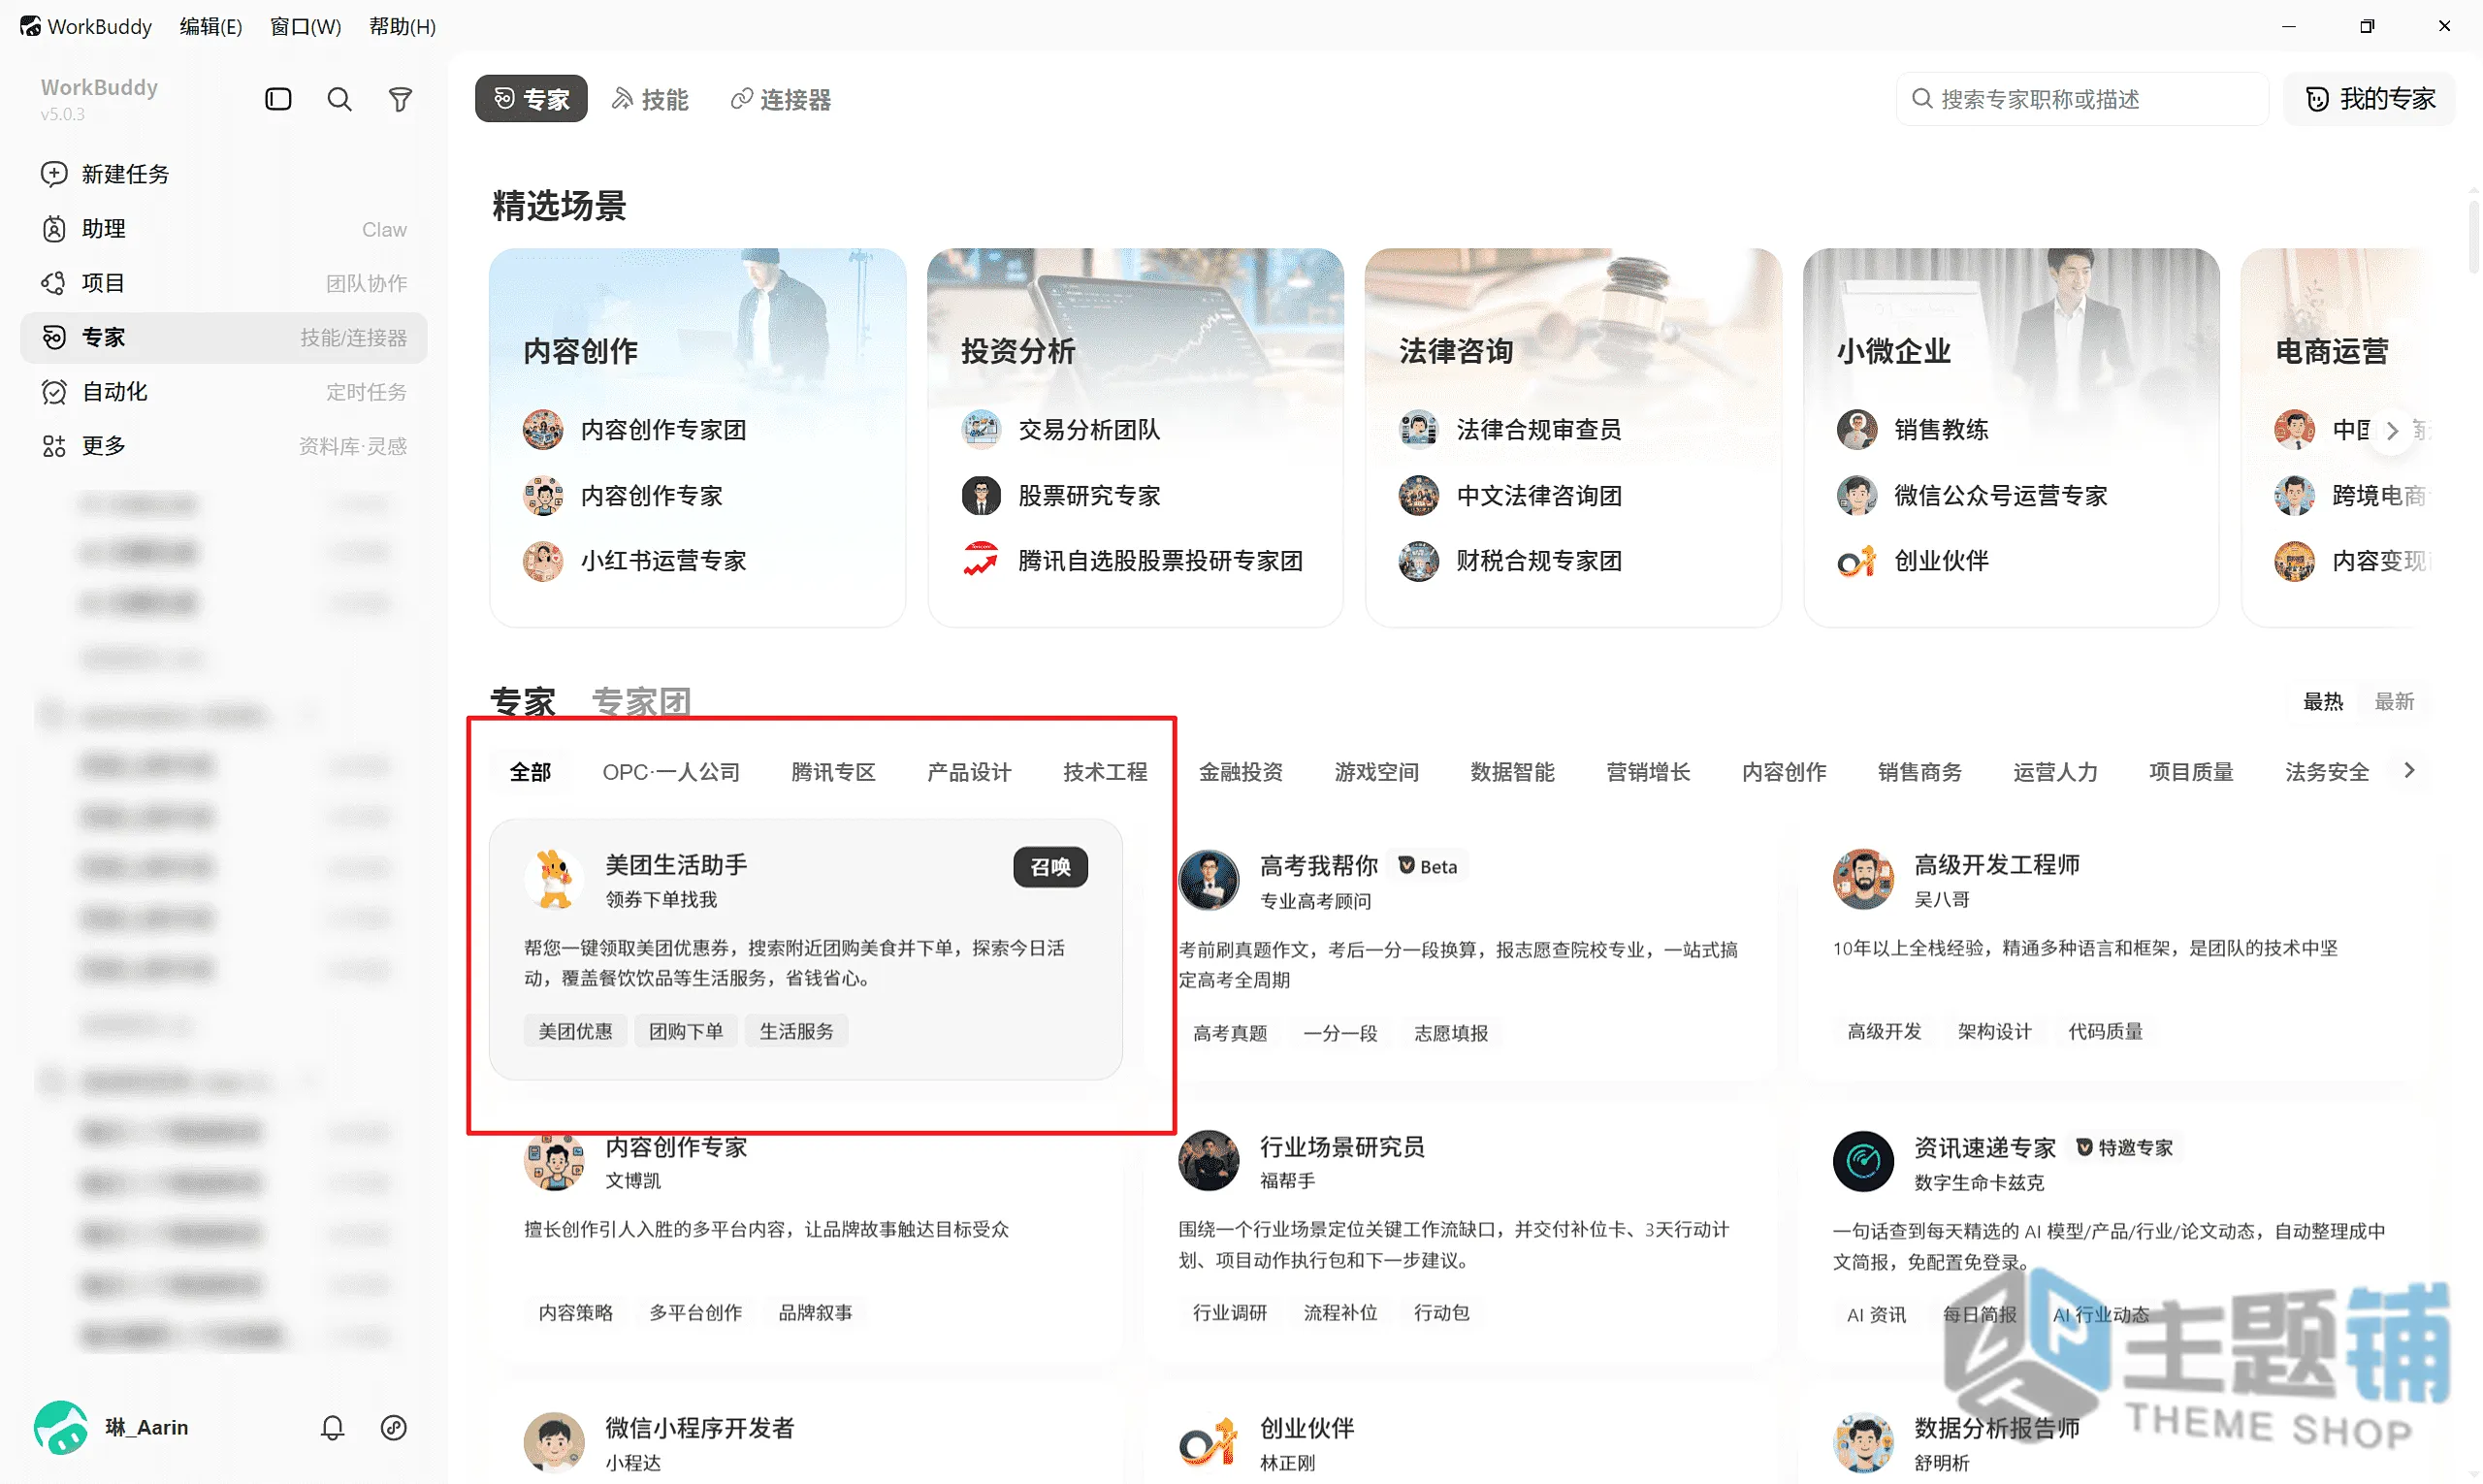This screenshot has height=1484, width=2483.
Task: Select the 营销增长 category
Action: [x=1648, y=772]
